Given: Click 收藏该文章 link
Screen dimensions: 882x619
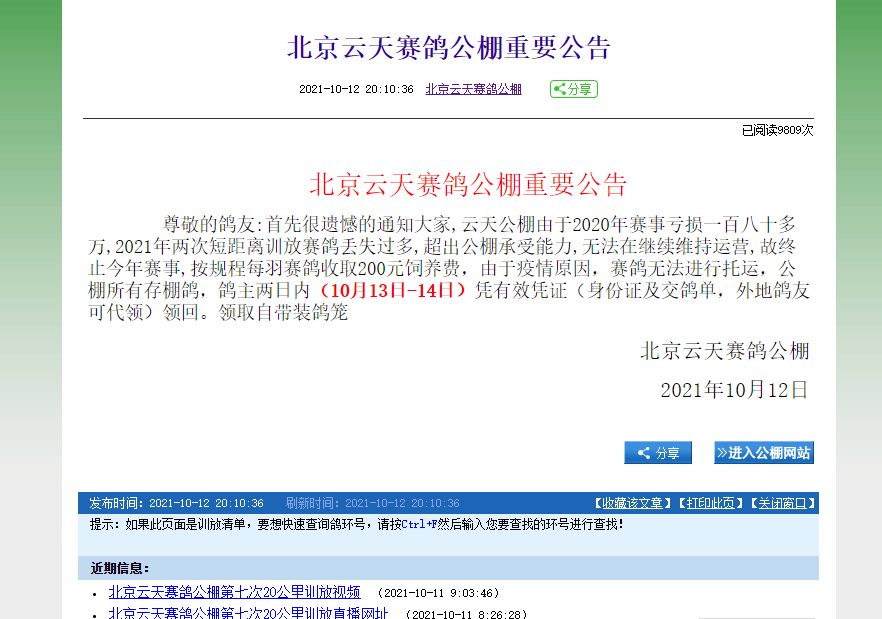Looking at the screenshot, I should pos(632,503).
